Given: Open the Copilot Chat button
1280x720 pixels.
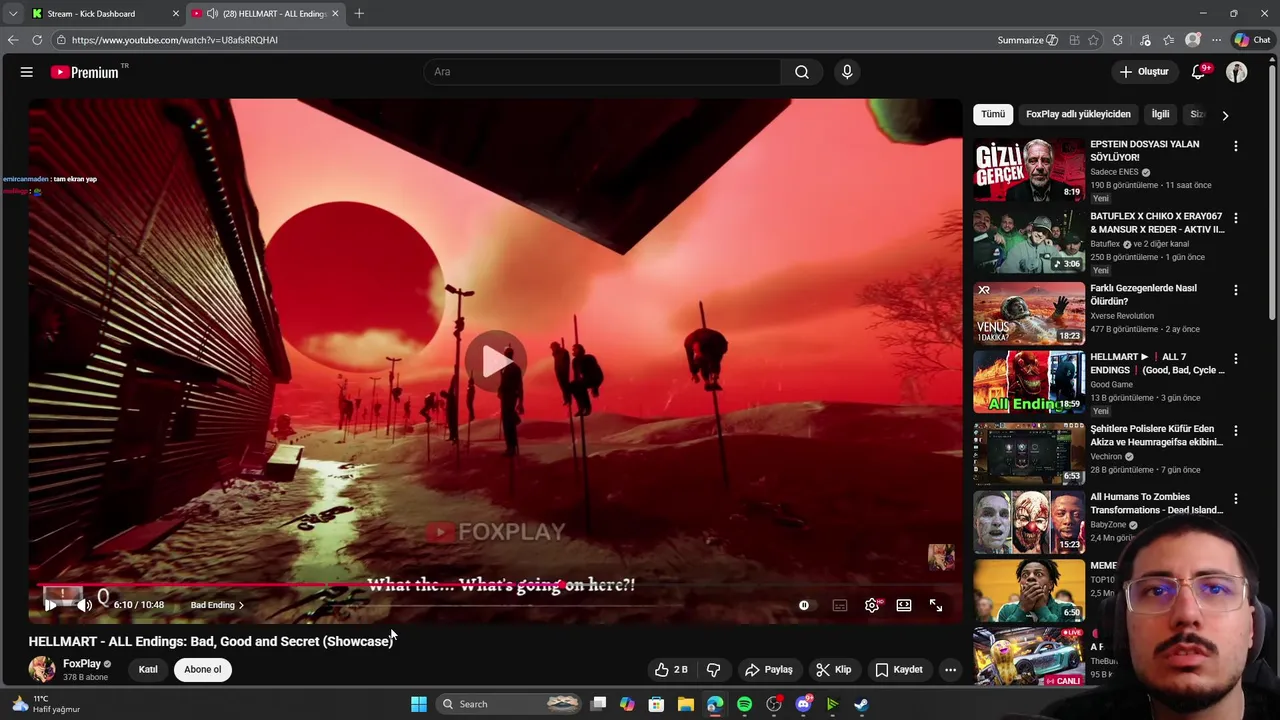Looking at the screenshot, I should pyautogui.click(x=1252, y=40).
